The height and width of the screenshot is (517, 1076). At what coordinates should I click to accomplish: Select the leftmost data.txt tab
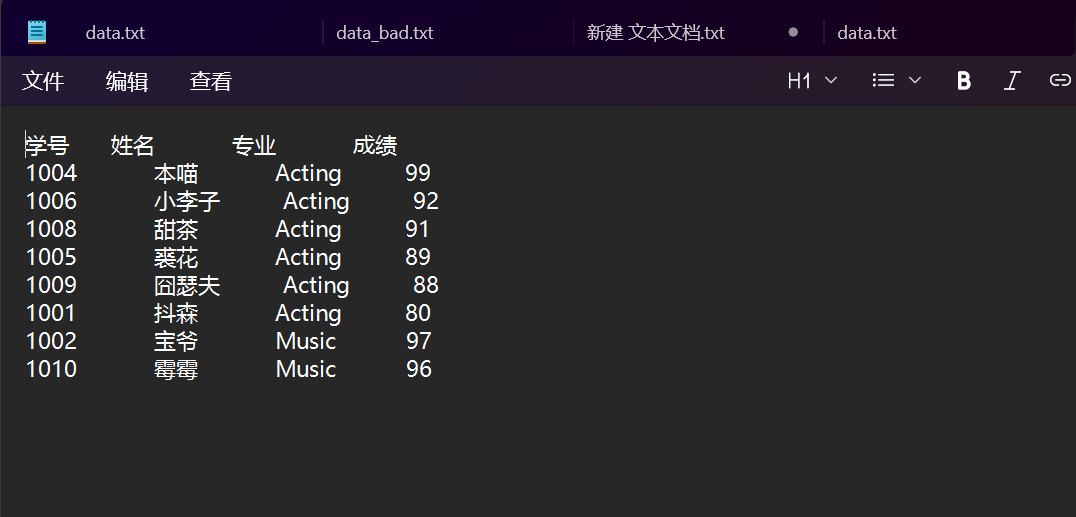115,33
